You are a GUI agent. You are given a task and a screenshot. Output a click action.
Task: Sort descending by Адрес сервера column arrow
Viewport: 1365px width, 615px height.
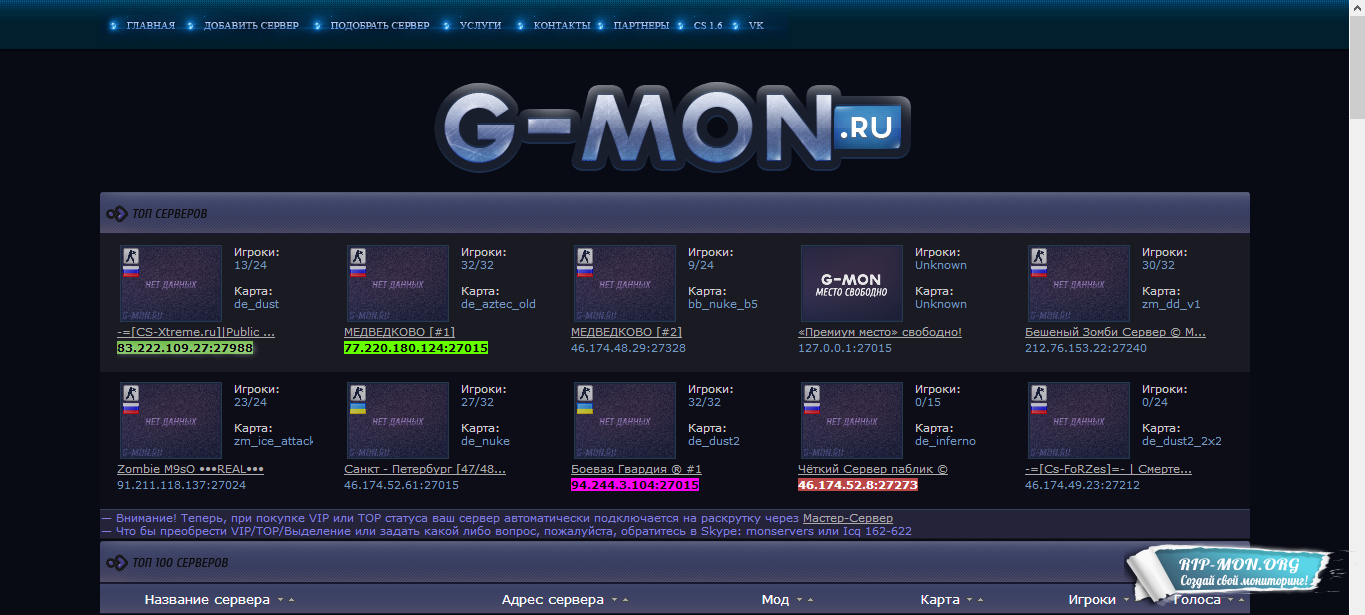[613, 601]
